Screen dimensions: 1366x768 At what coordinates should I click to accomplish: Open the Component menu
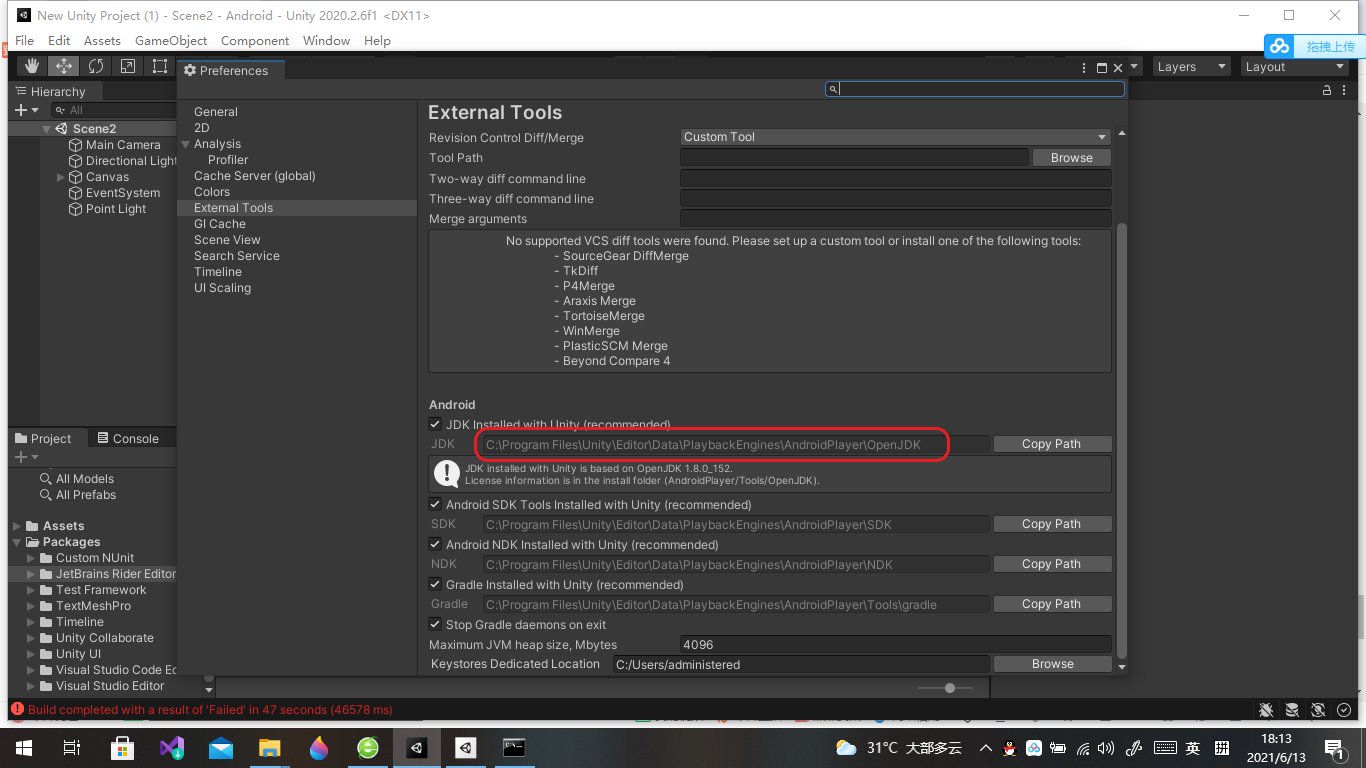(x=255, y=41)
